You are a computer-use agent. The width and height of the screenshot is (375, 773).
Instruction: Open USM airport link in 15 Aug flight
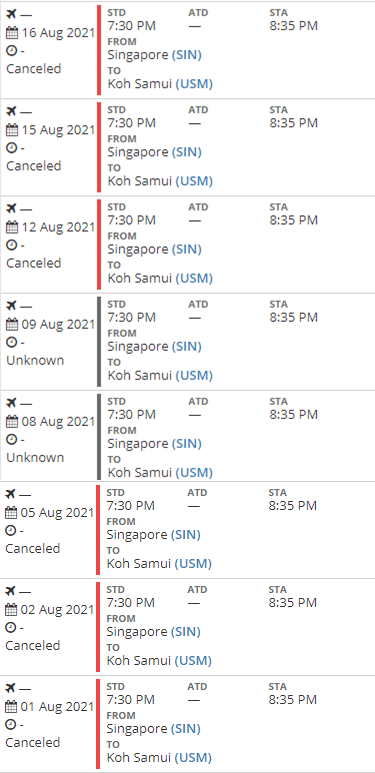point(194,181)
